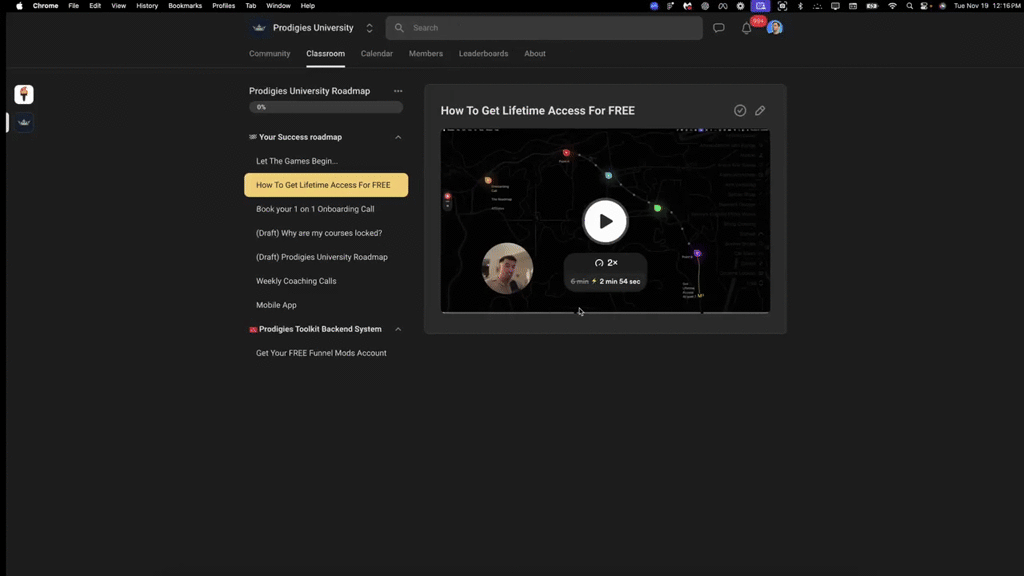Click into the Search input field
The image size is (1024, 576).
click(544, 28)
